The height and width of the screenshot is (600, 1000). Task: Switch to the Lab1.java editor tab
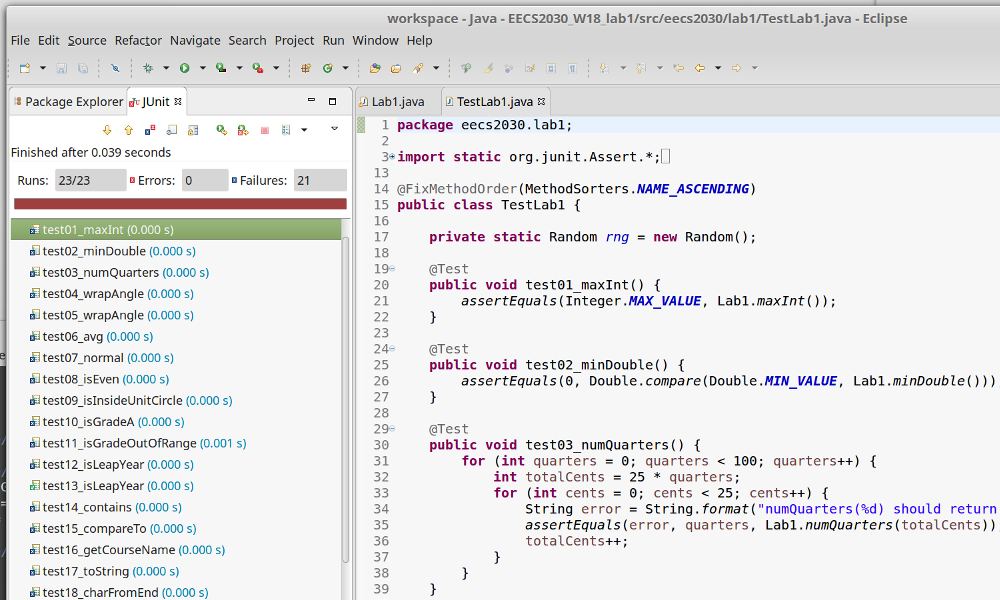(x=397, y=102)
